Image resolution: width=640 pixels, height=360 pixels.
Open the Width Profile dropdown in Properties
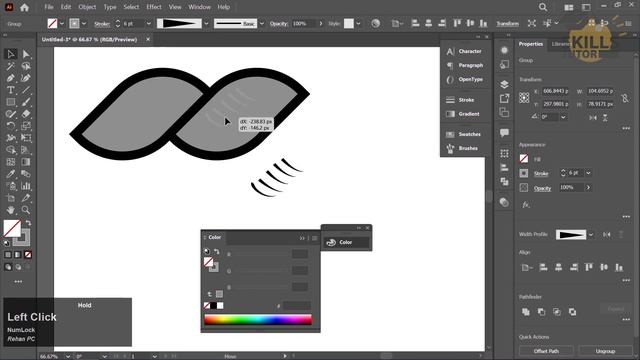coord(591,234)
